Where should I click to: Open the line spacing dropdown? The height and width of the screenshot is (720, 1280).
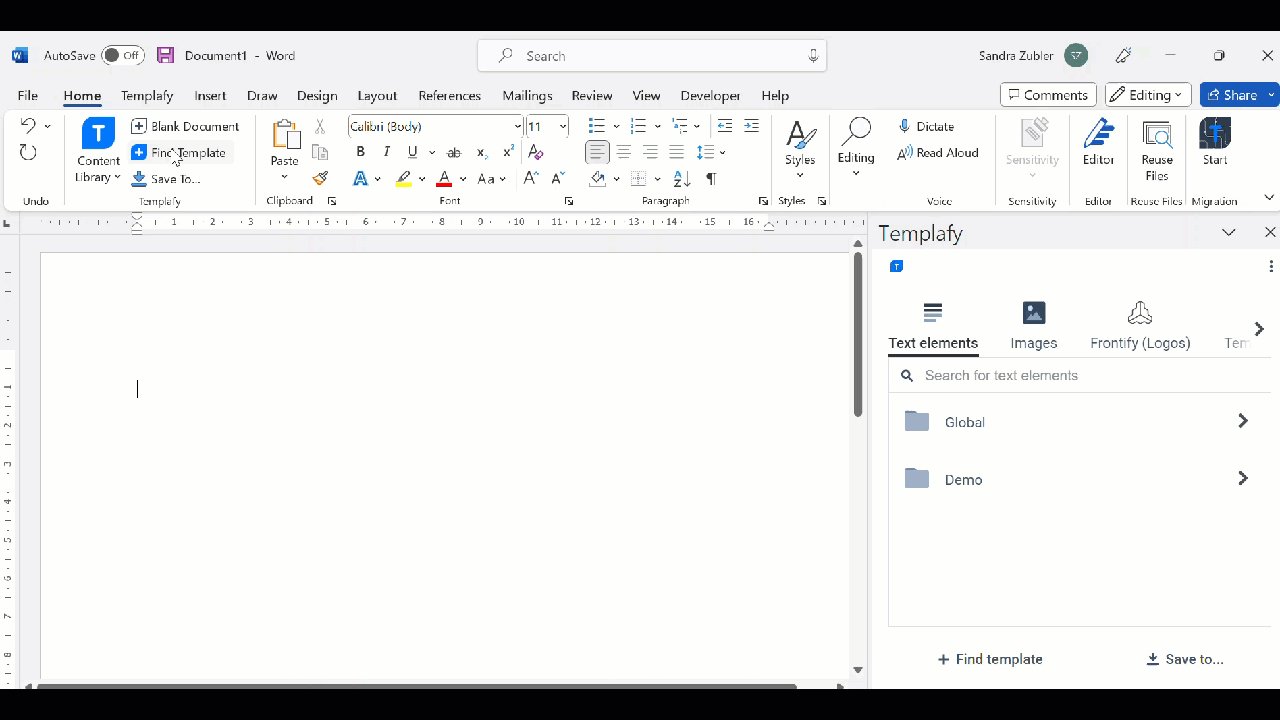tap(722, 153)
